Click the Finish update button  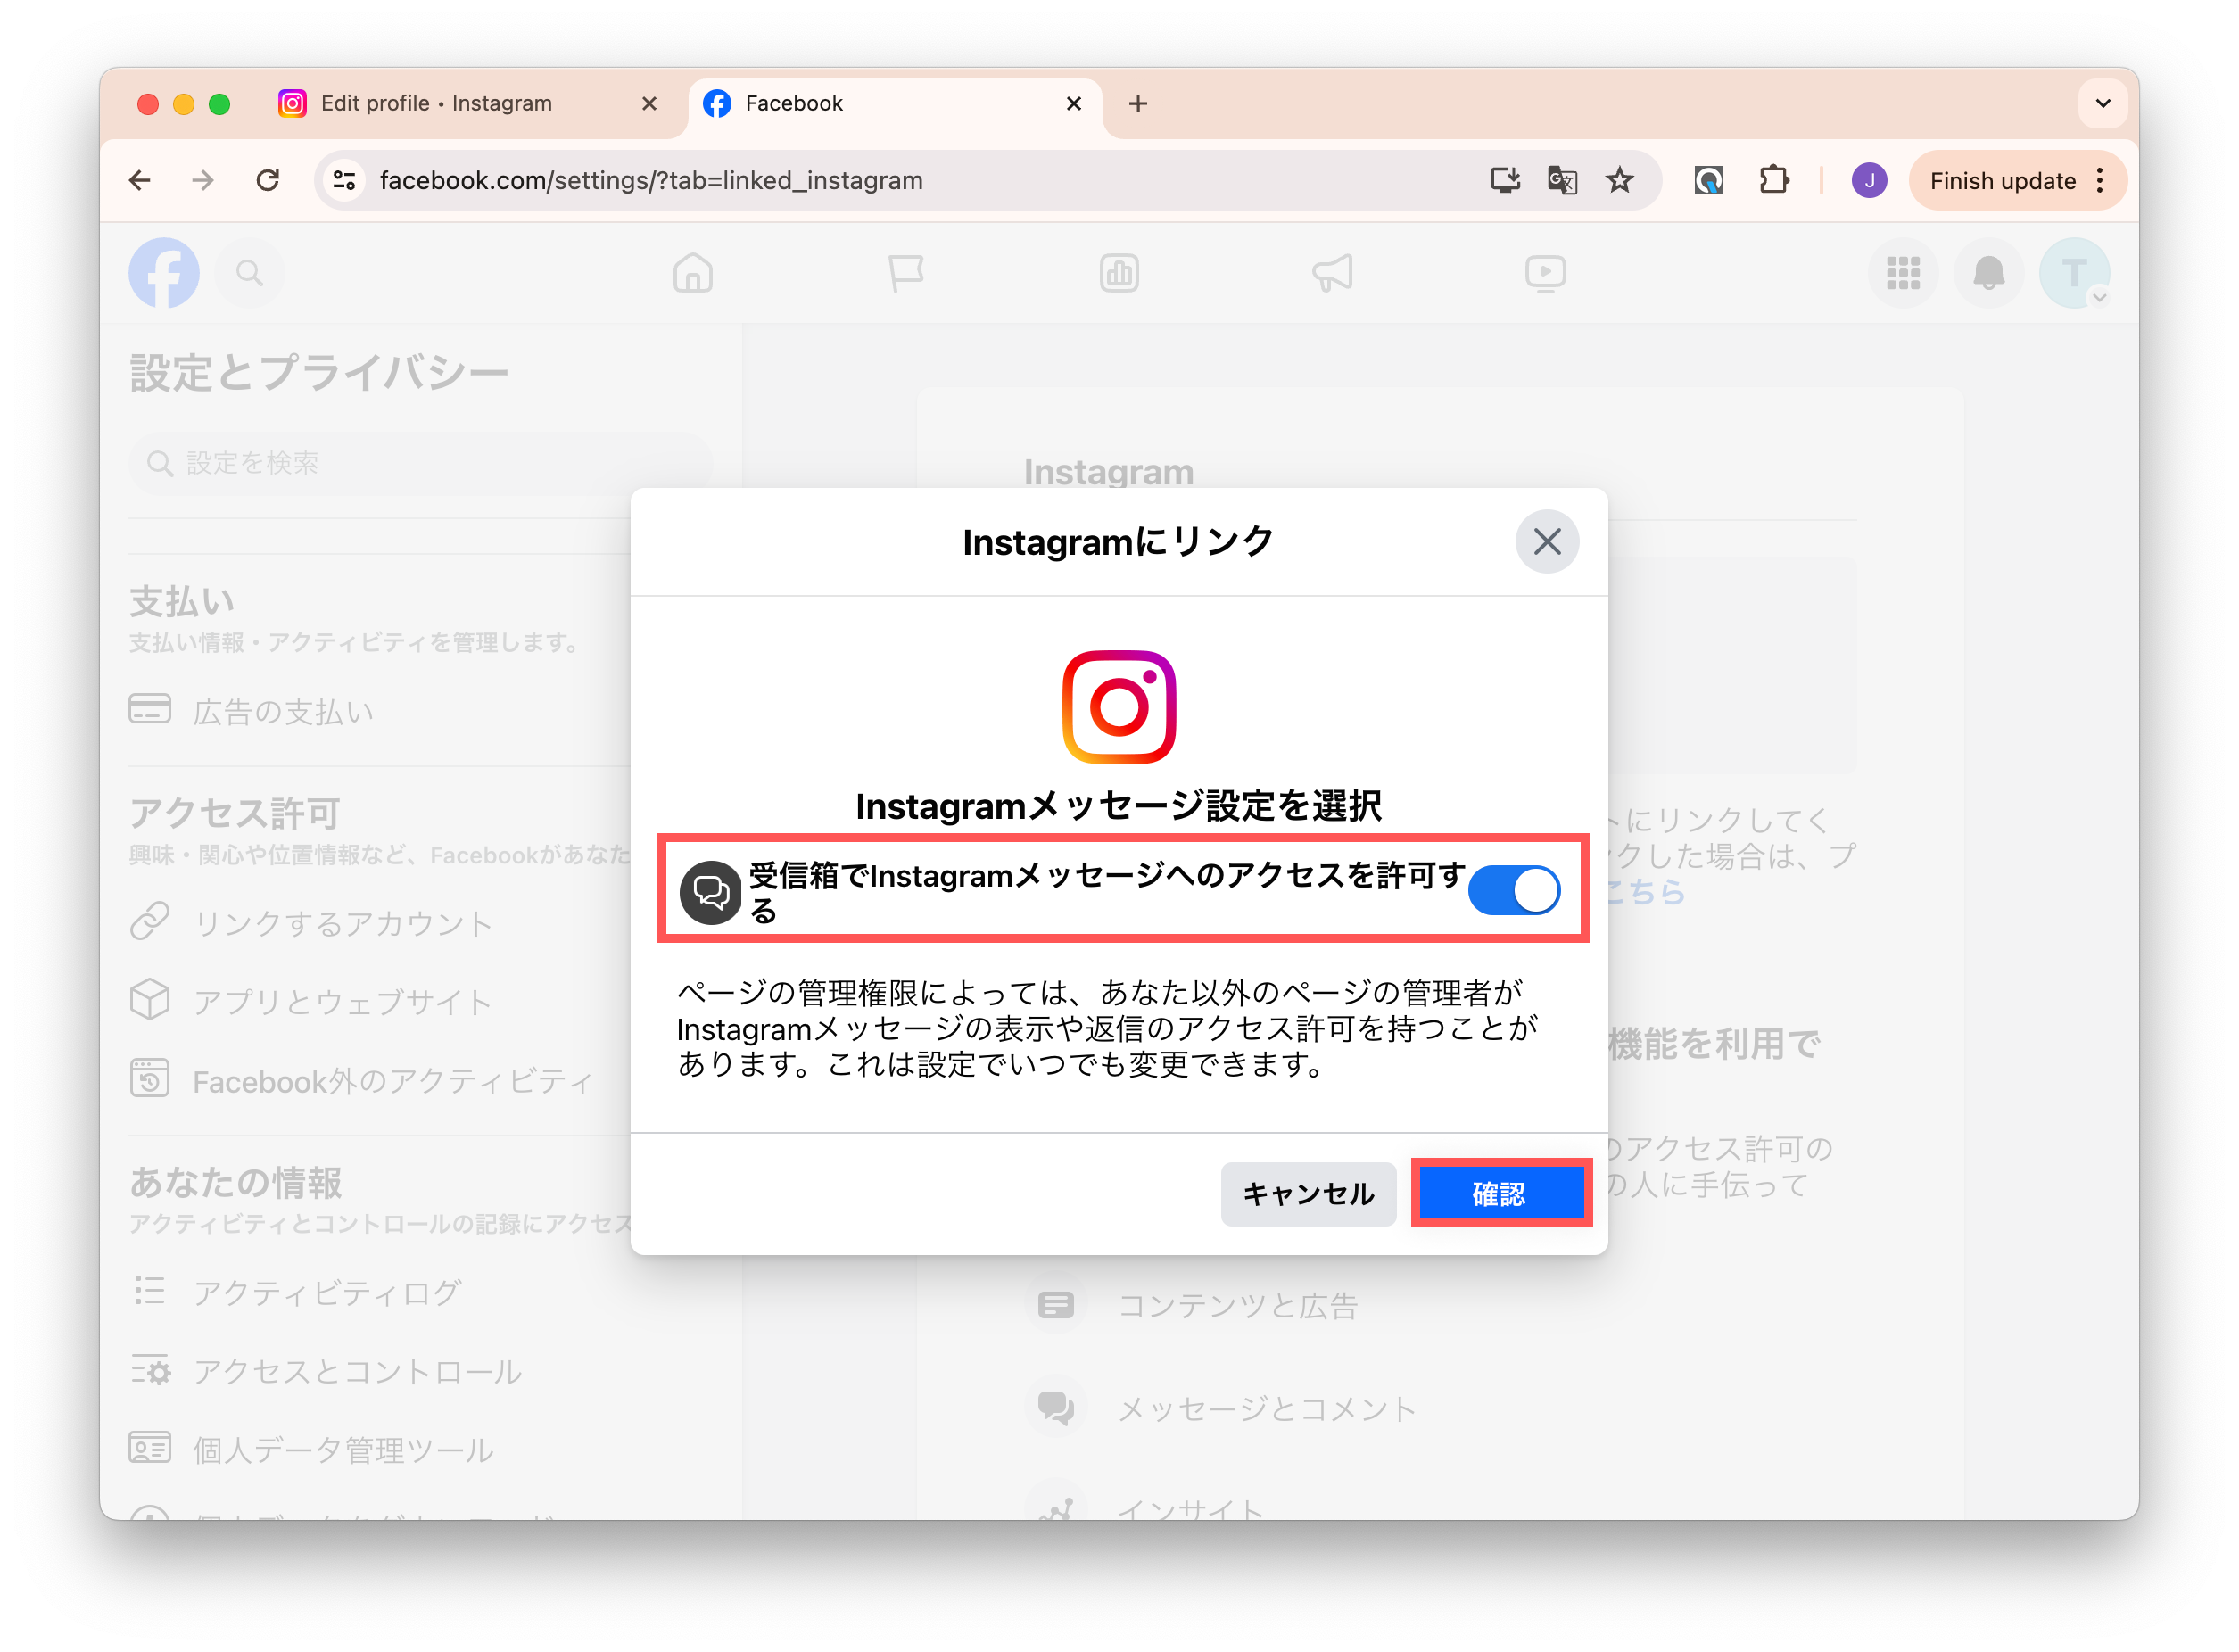(x=2002, y=180)
